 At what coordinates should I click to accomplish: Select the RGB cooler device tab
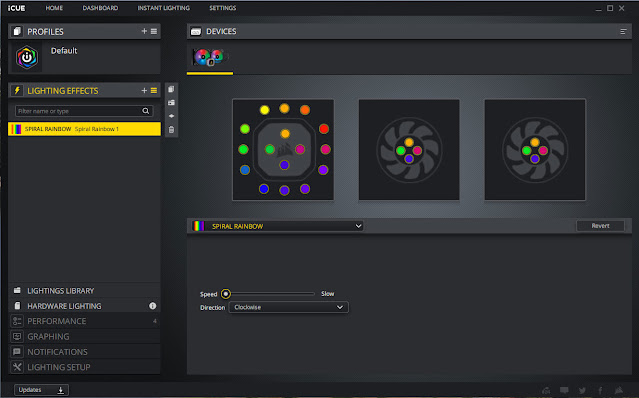click(209, 58)
